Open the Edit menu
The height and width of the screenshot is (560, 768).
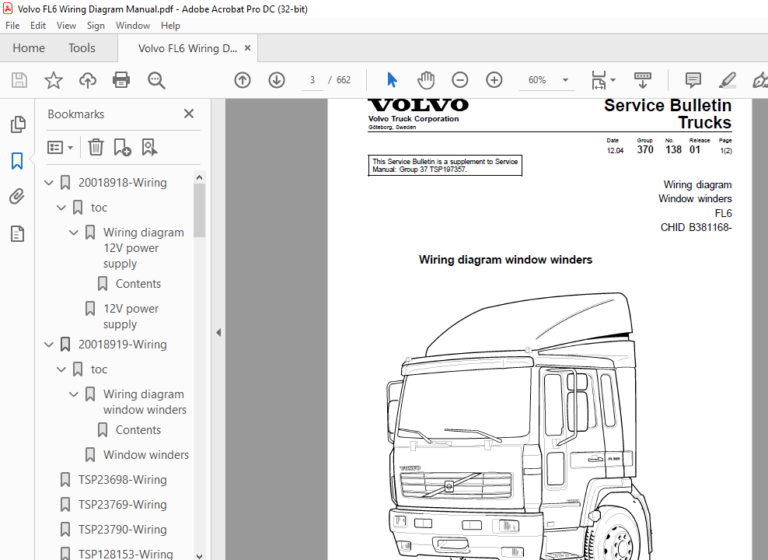coord(38,25)
